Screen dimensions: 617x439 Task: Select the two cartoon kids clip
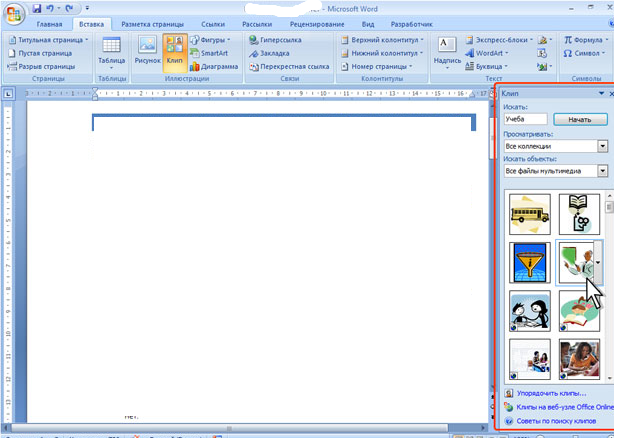point(530,311)
